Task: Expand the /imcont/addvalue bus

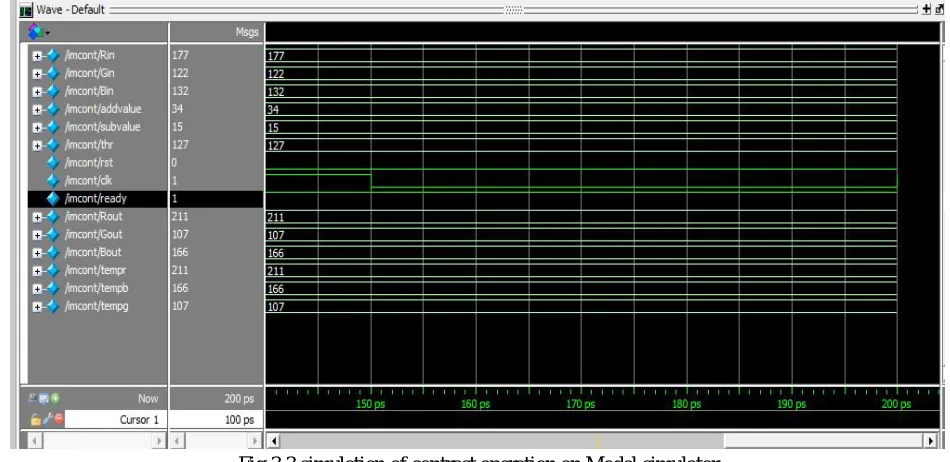Action: tap(37, 110)
